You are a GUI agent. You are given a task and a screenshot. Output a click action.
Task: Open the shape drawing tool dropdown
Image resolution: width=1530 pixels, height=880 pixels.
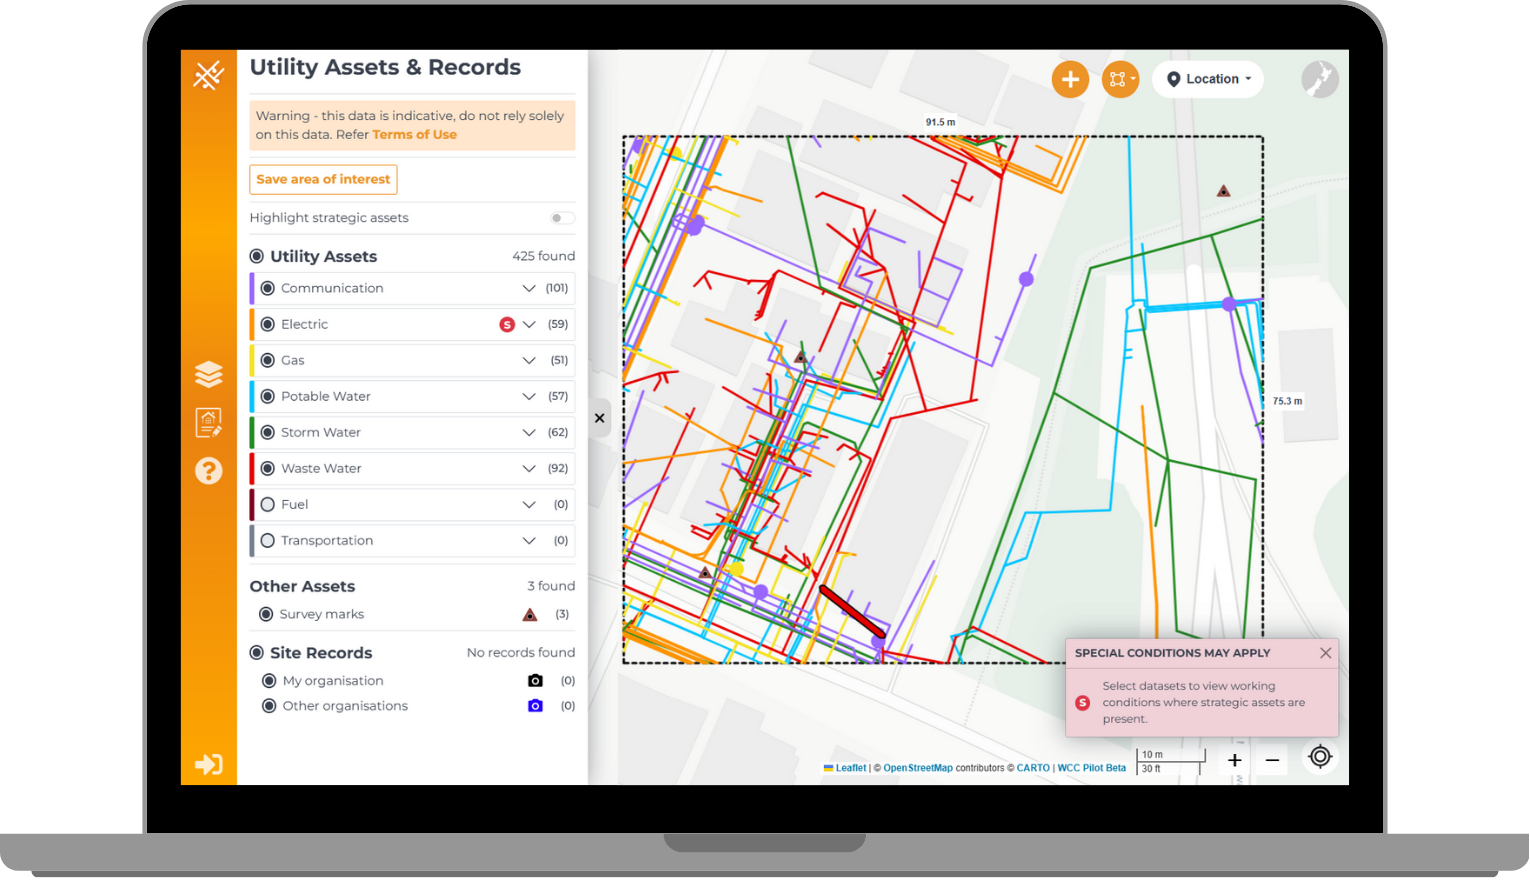(1120, 79)
